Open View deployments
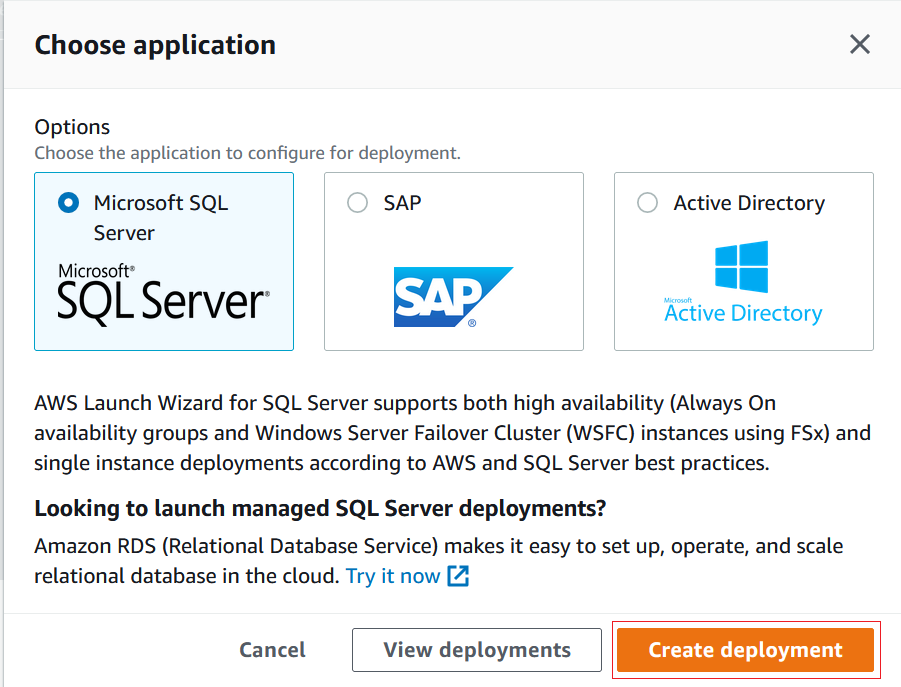The height and width of the screenshot is (687, 901). click(x=477, y=650)
